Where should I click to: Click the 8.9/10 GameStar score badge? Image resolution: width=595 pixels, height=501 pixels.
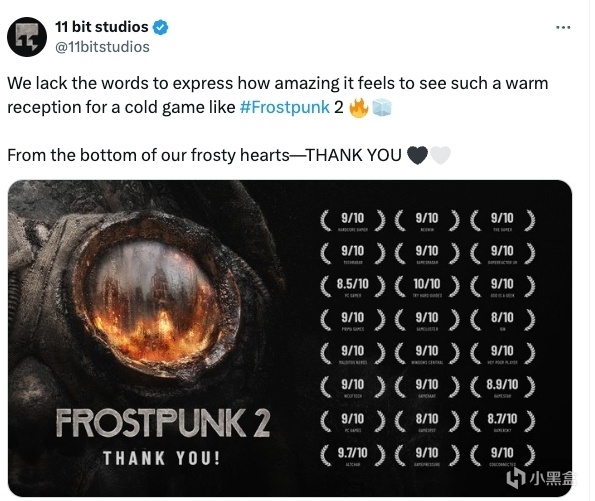pyautogui.click(x=502, y=388)
